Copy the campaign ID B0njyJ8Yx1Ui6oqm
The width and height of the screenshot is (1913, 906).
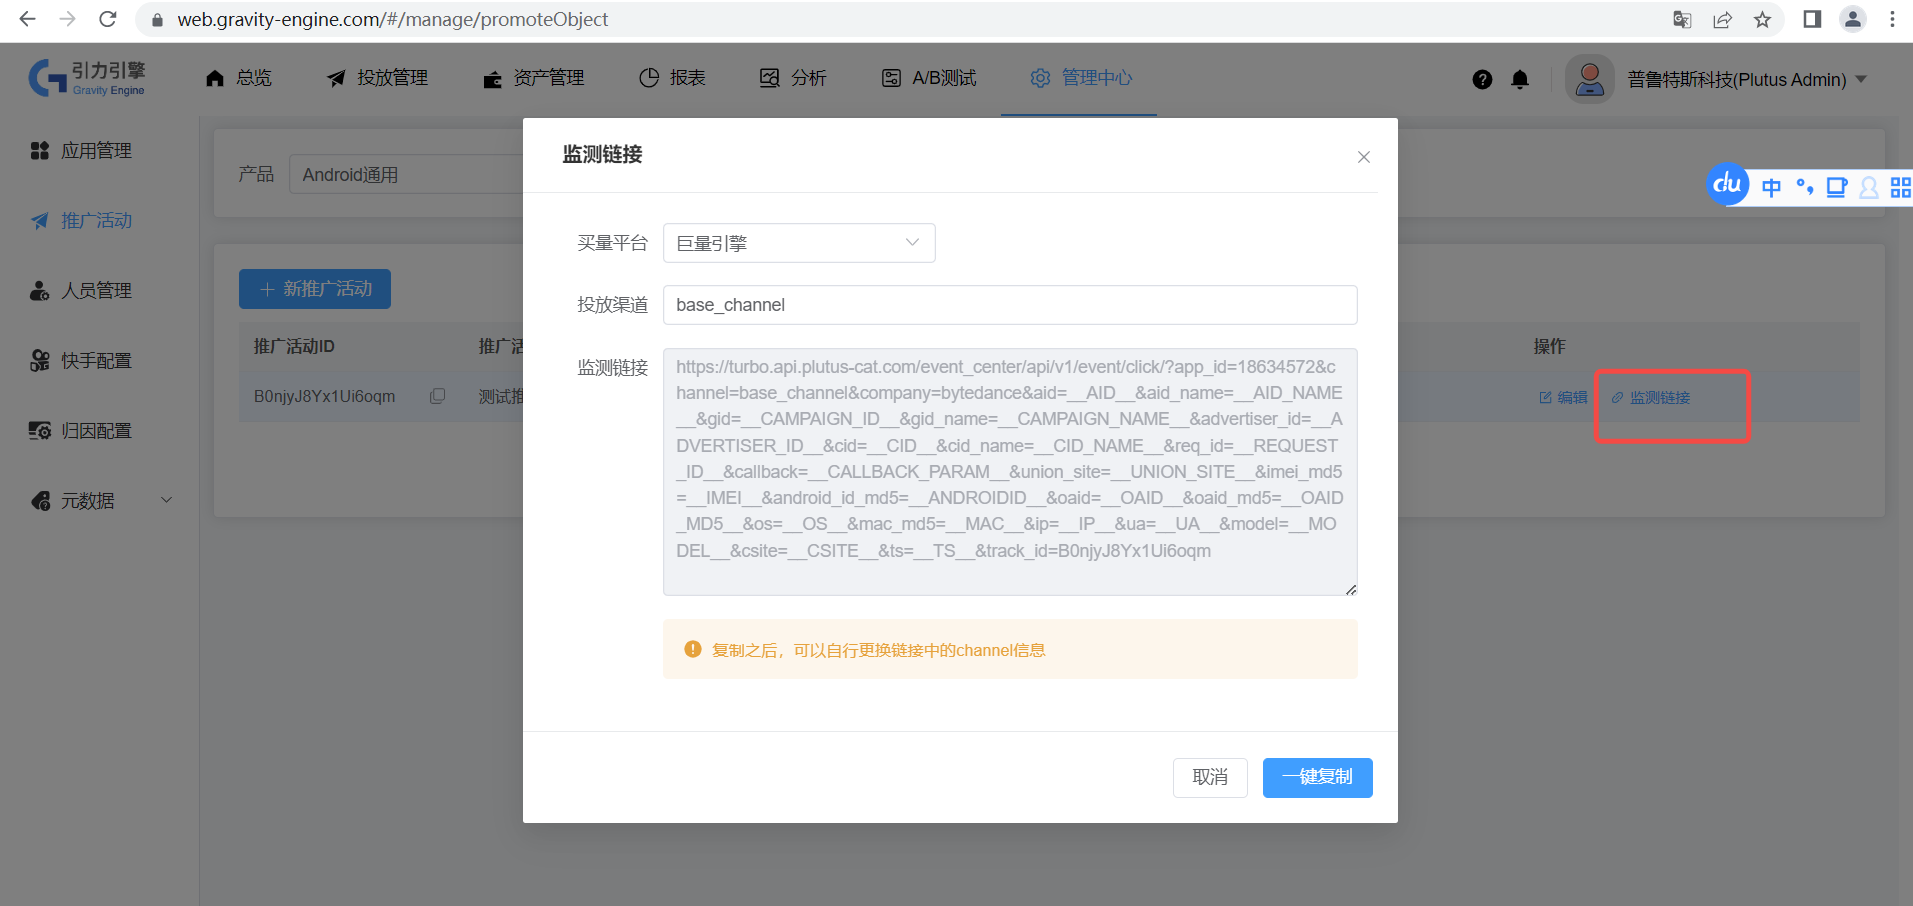pyautogui.click(x=437, y=396)
